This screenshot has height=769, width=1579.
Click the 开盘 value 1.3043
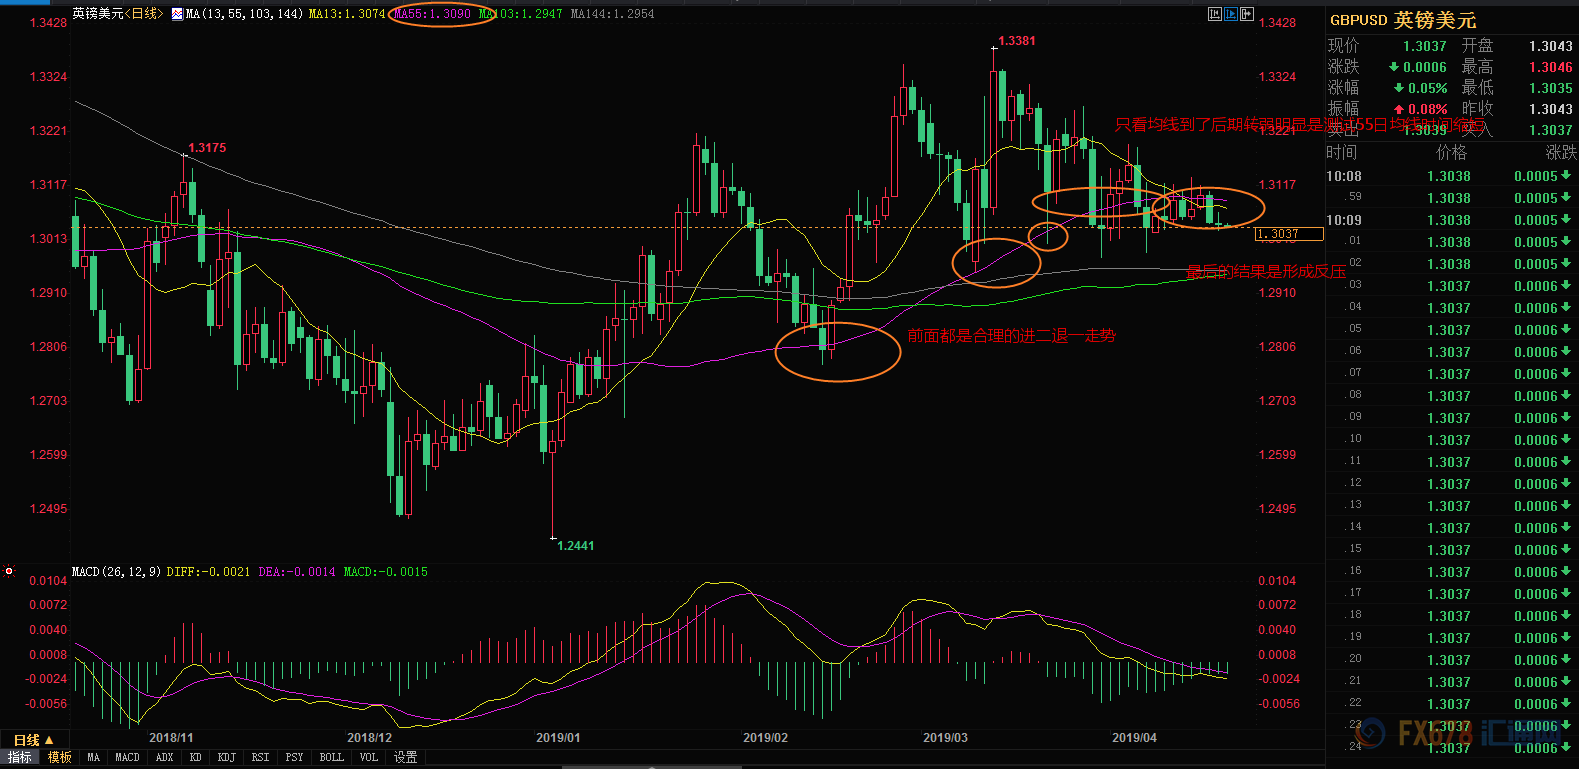[x=1550, y=46]
